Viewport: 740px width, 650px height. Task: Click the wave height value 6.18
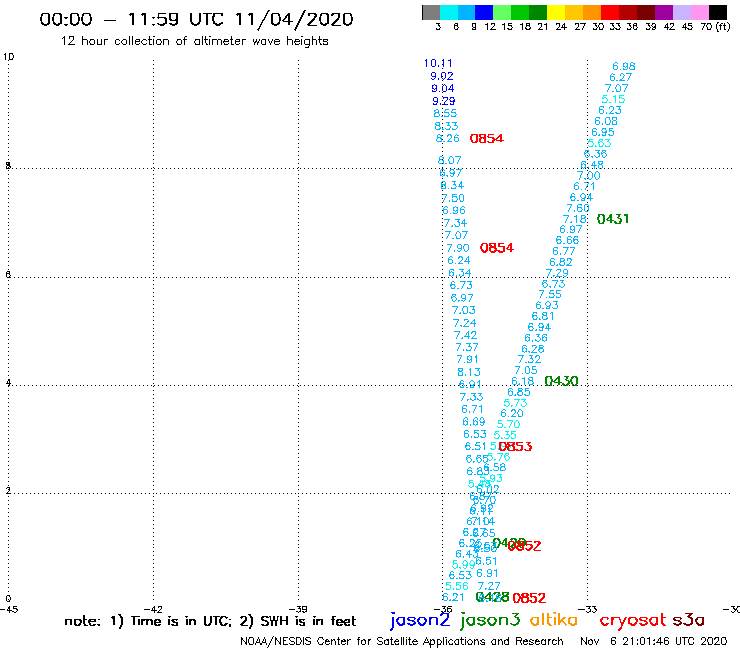[x=522, y=381]
